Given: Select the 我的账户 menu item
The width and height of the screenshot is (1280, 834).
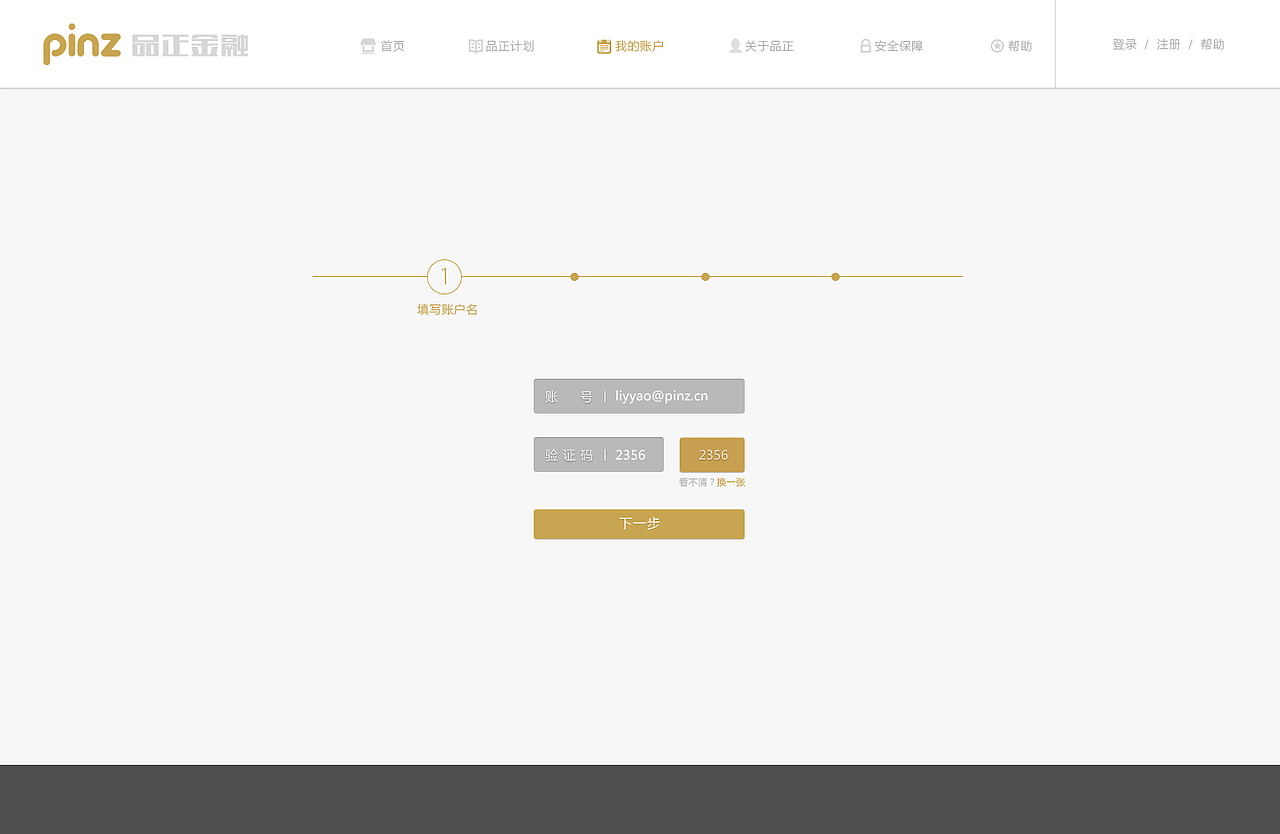Looking at the screenshot, I should coord(639,46).
